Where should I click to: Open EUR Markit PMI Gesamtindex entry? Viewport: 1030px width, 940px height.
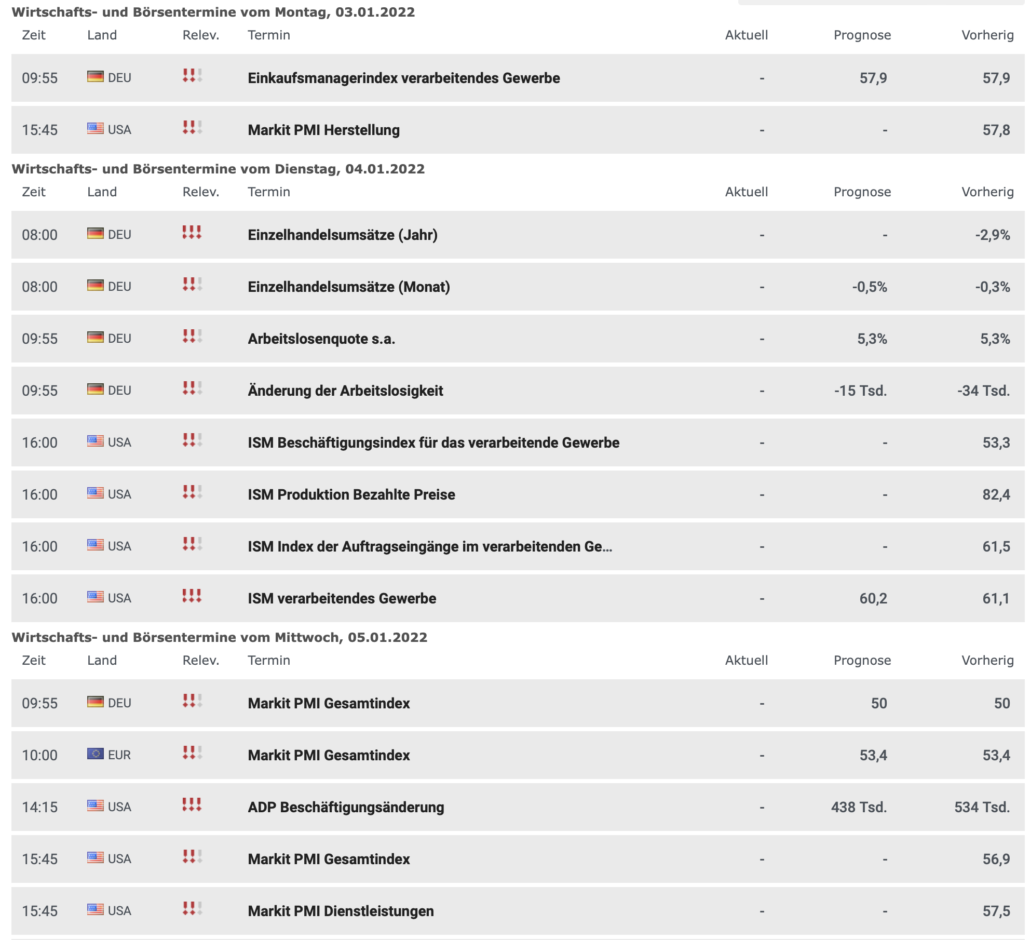[x=328, y=755]
